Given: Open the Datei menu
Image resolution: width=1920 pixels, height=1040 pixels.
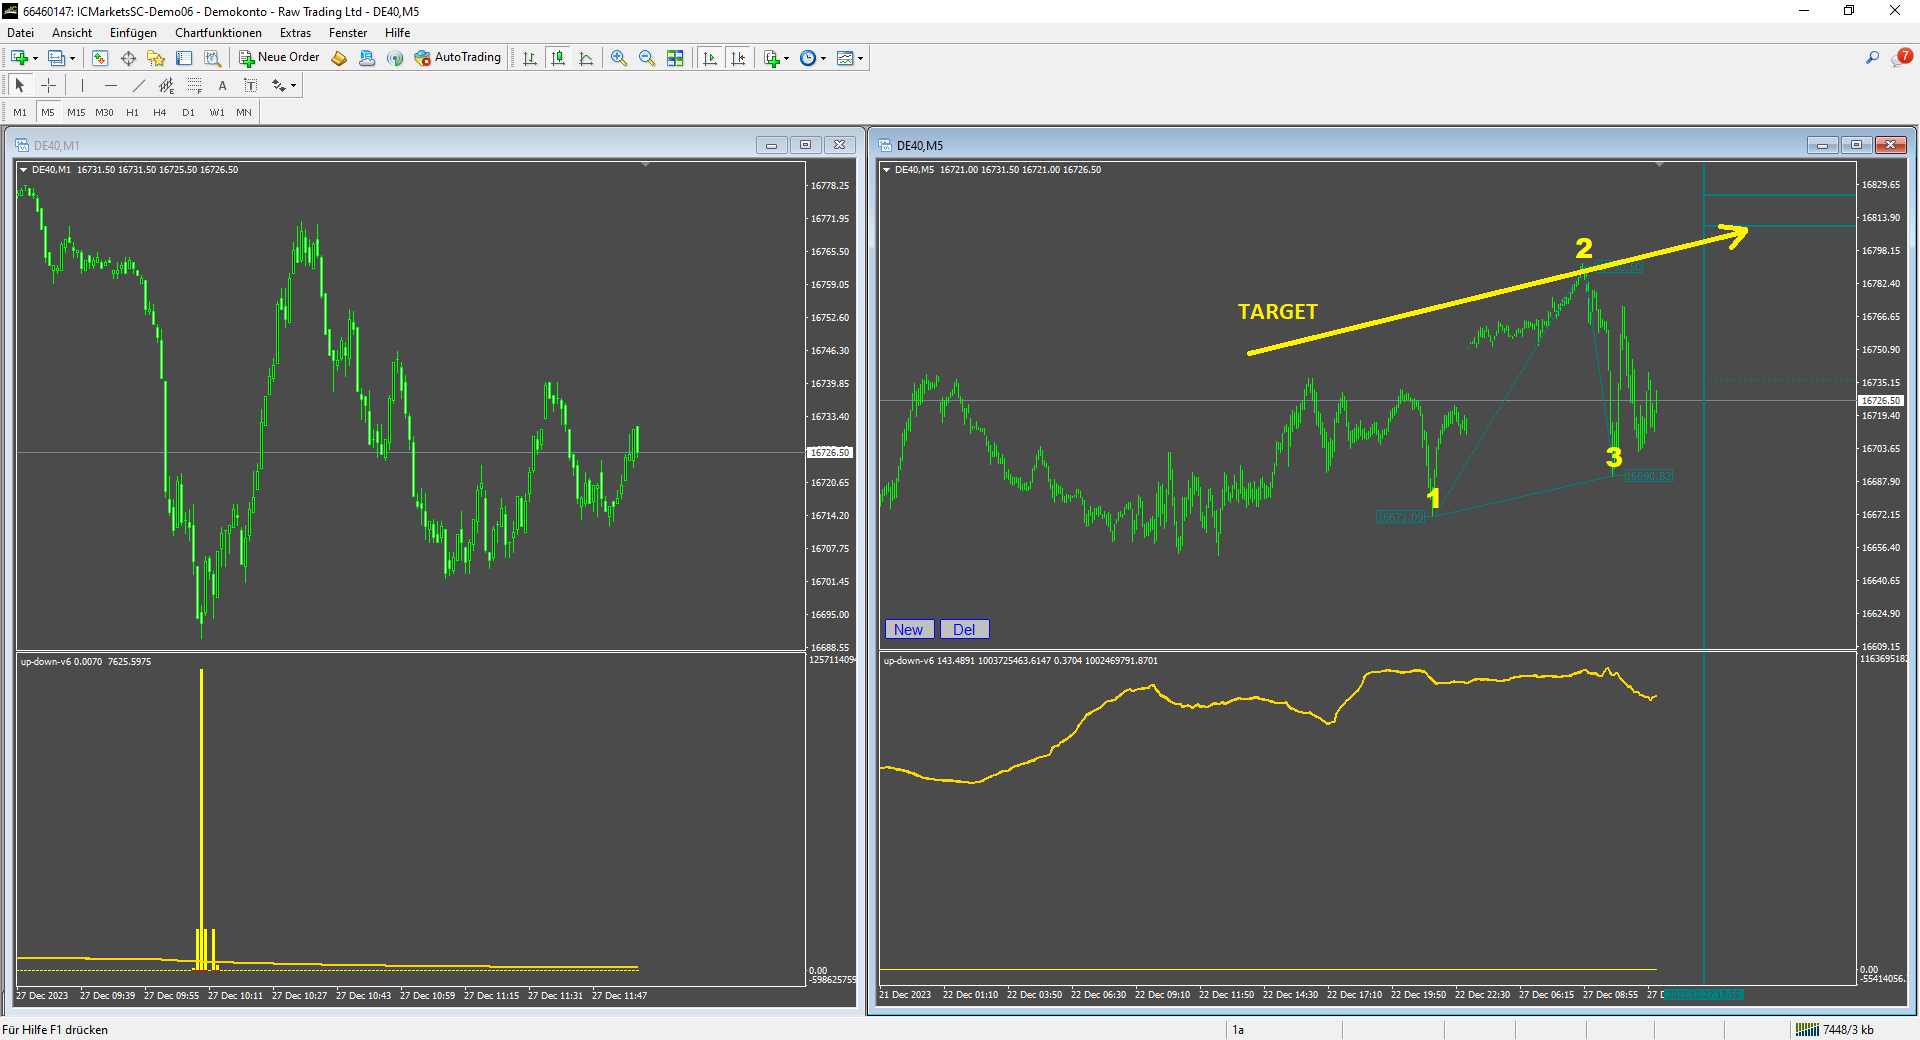Looking at the screenshot, I should click(x=20, y=33).
